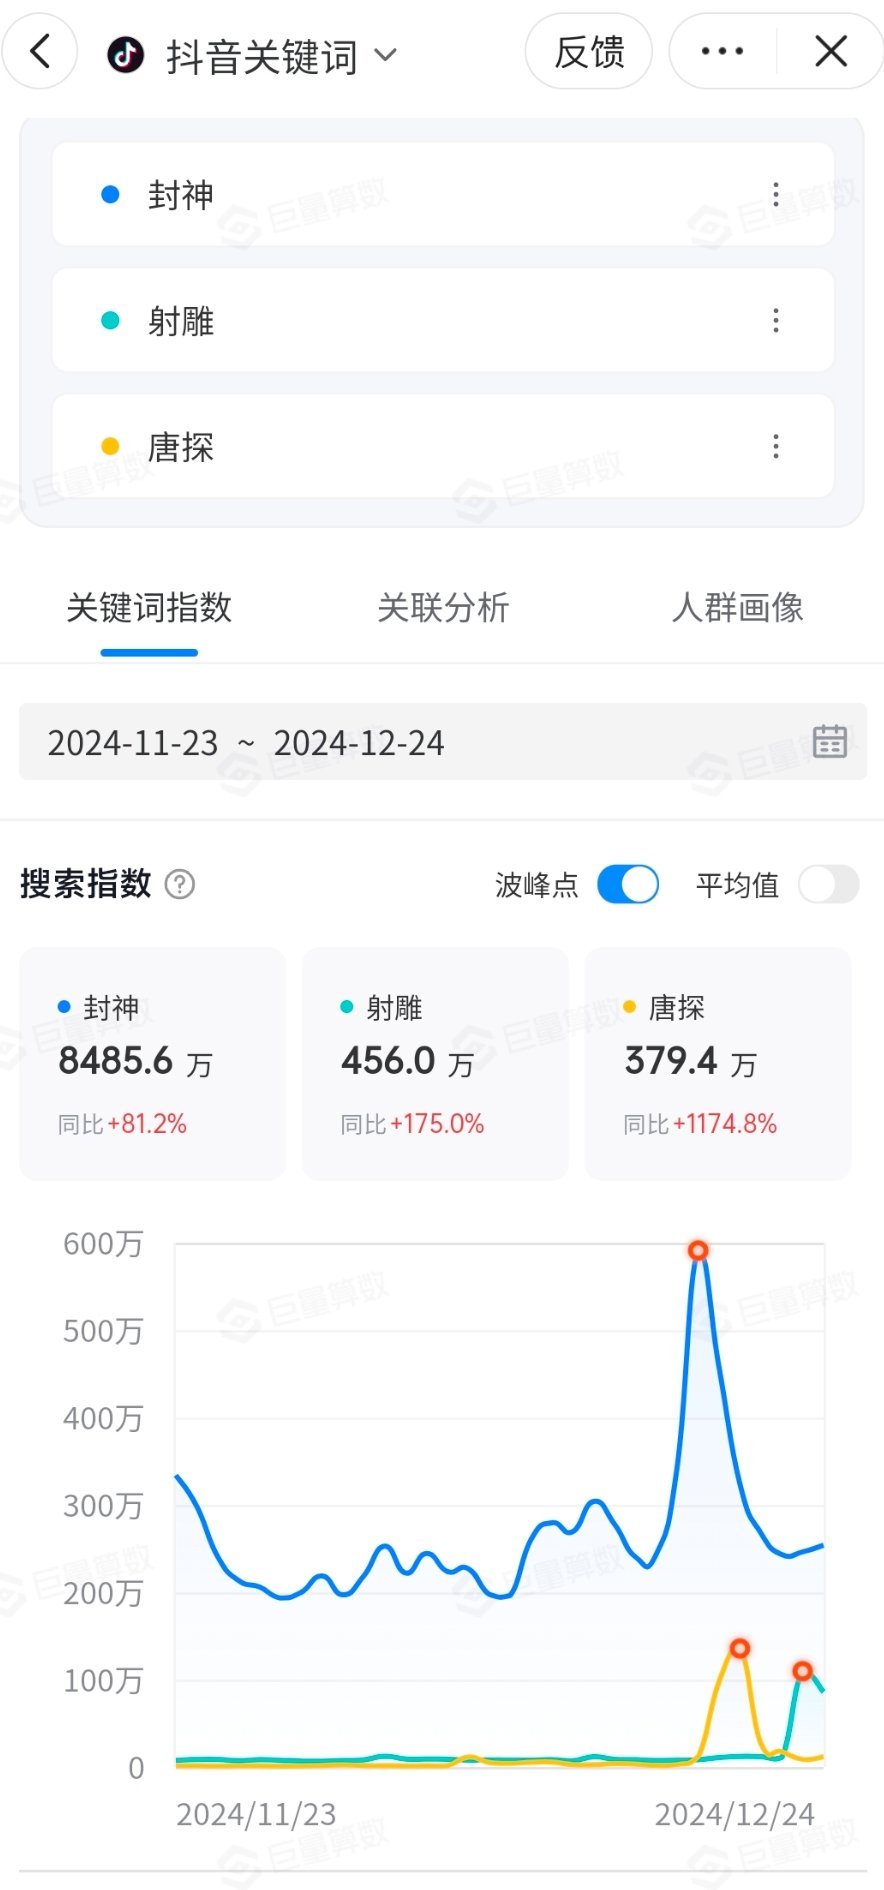Open the three-dot more menu at top
This screenshot has height=1890, width=884.
[722, 51]
